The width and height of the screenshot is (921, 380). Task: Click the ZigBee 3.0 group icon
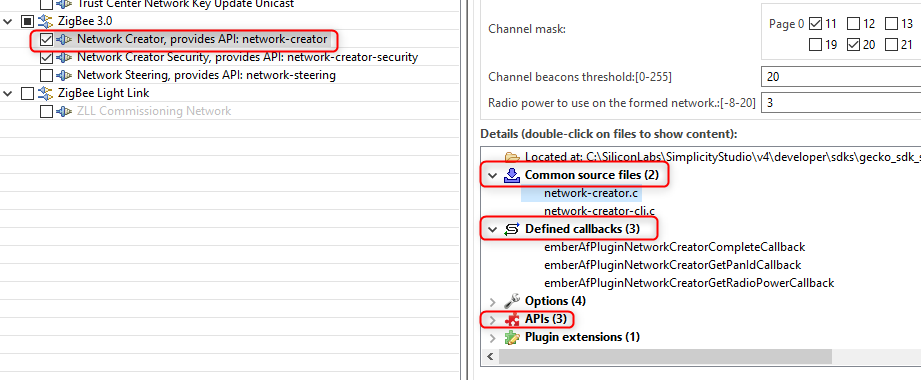tap(46, 22)
